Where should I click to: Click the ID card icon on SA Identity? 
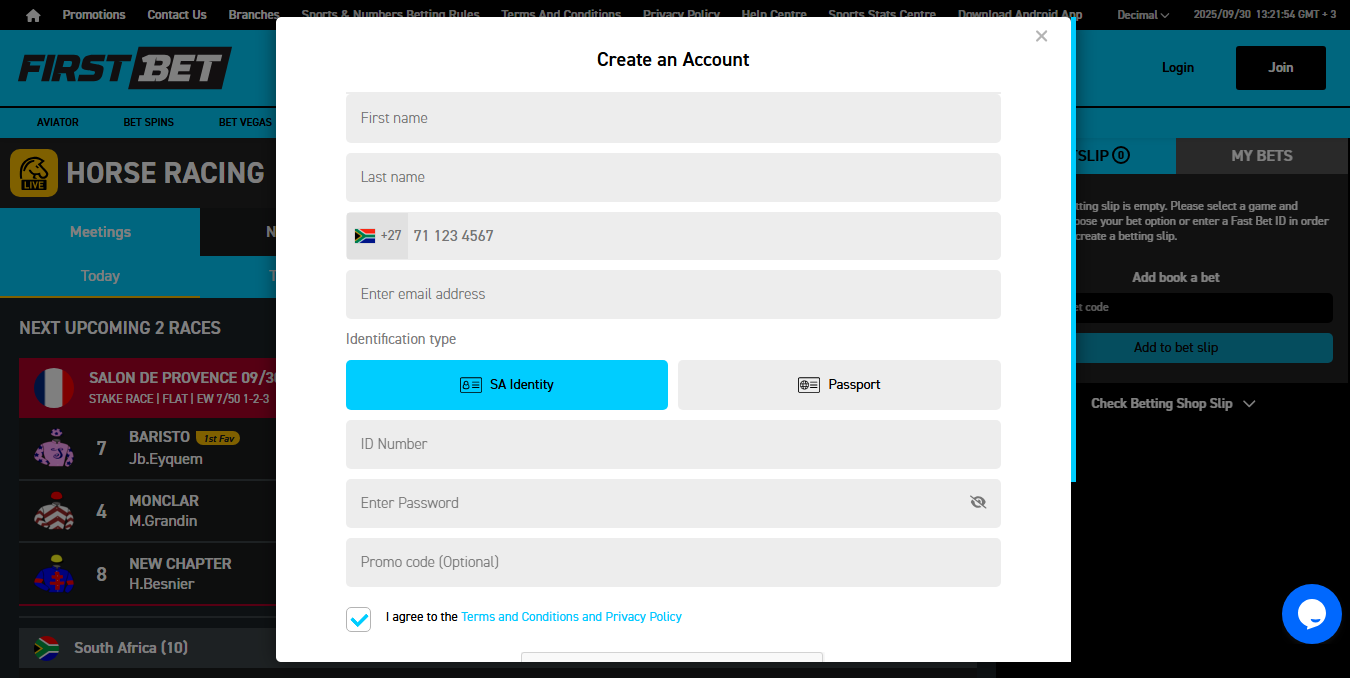tap(469, 384)
